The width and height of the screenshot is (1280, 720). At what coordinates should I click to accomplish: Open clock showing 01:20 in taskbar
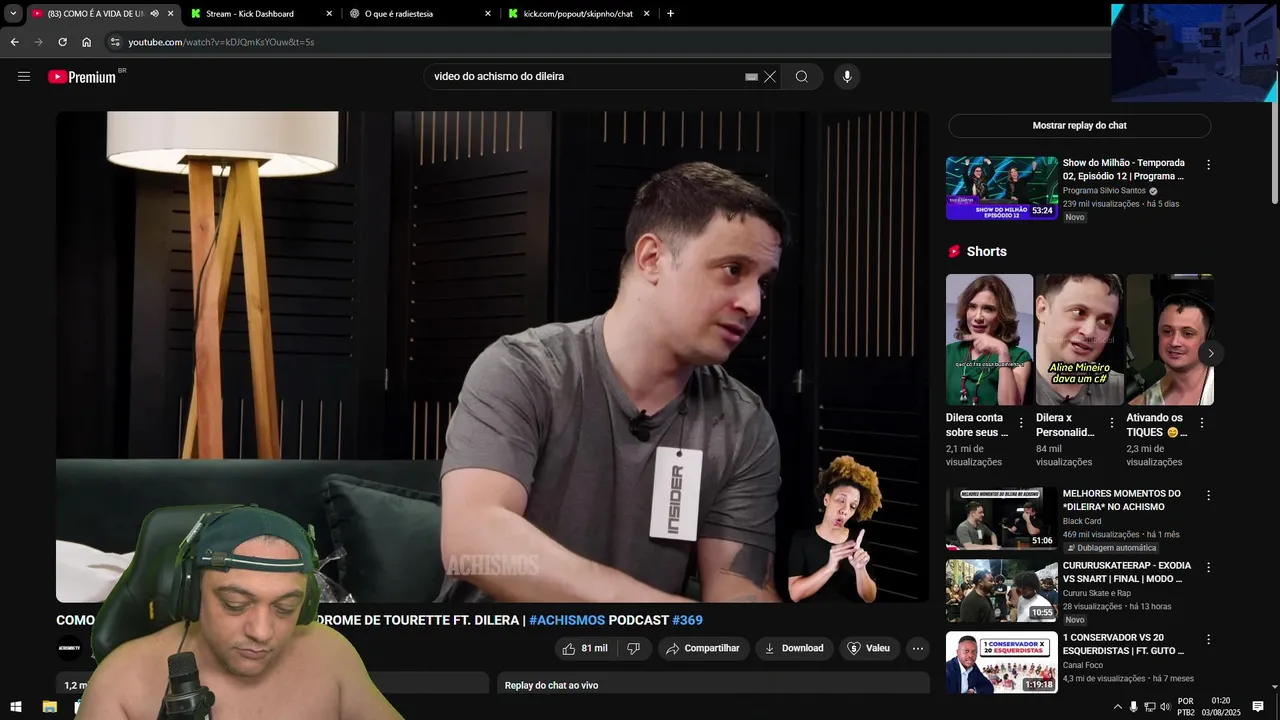(1221, 707)
